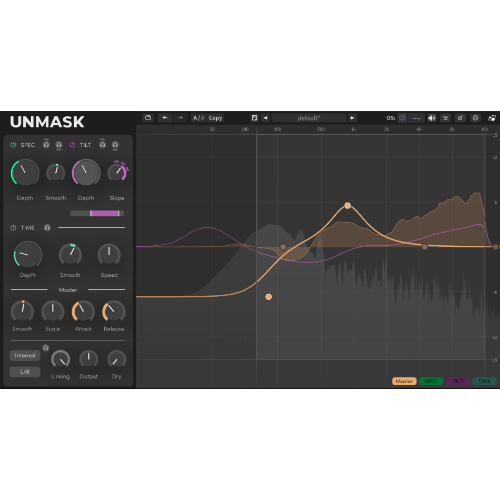
Task: Click the toolbar icon right of speaker
Action: coord(445,118)
